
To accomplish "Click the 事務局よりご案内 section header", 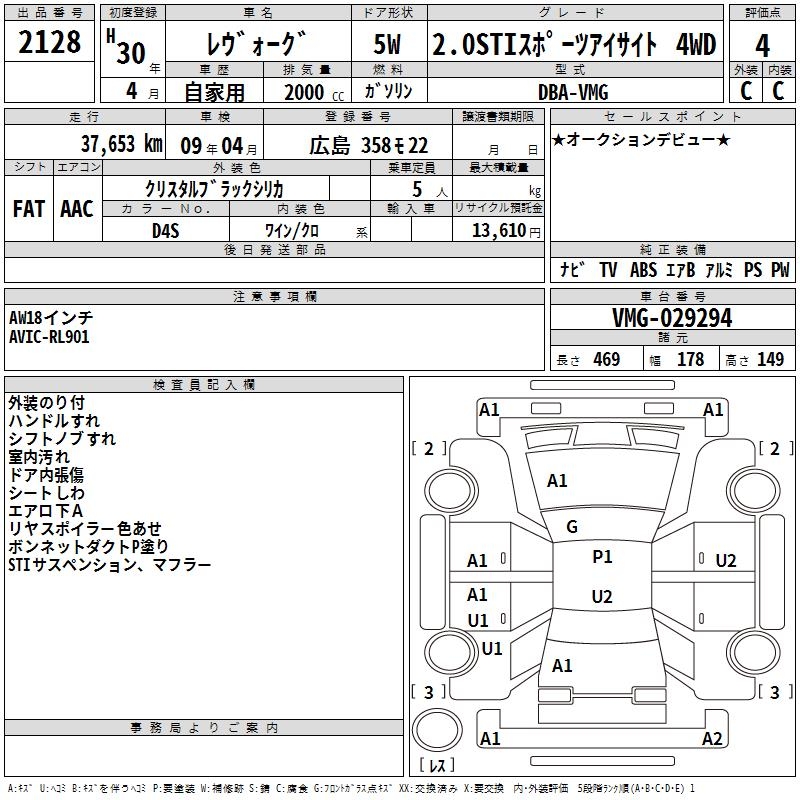I will click(x=204, y=728).
